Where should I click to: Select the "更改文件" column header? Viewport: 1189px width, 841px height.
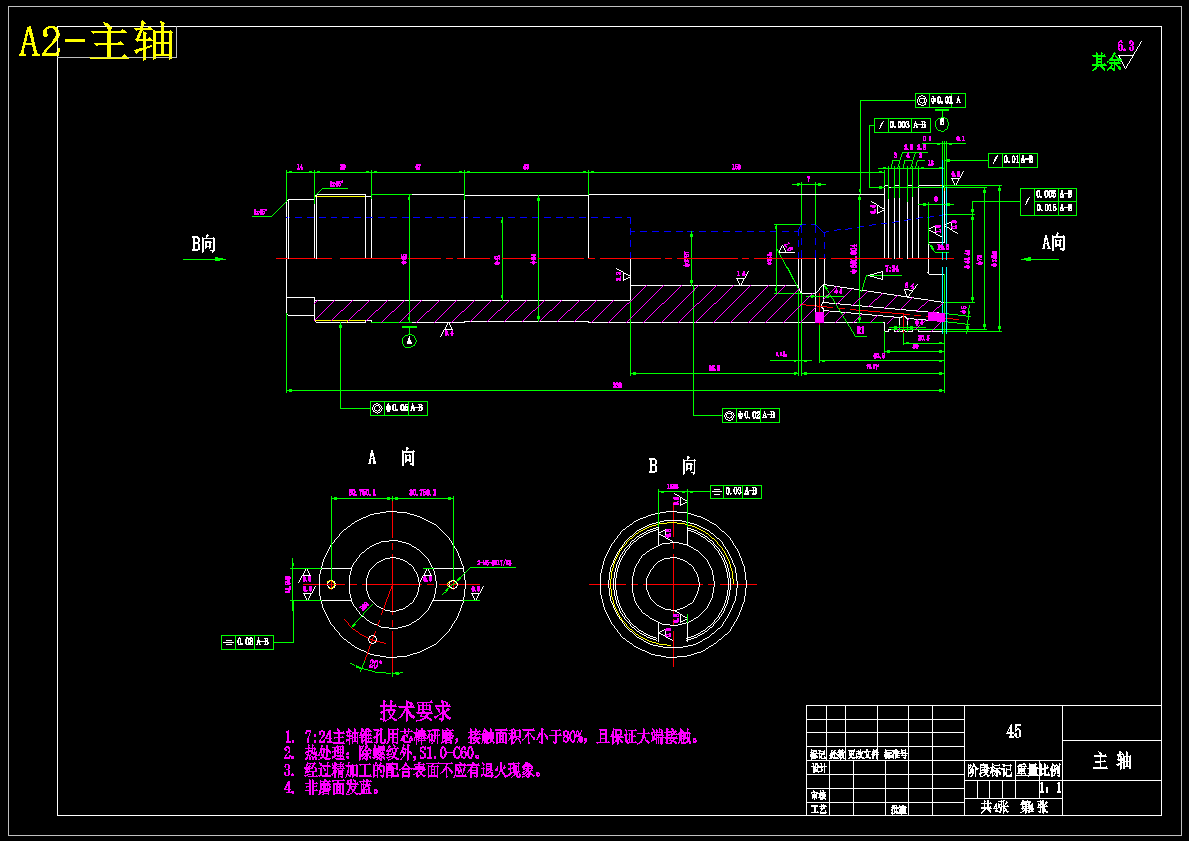[862, 755]
